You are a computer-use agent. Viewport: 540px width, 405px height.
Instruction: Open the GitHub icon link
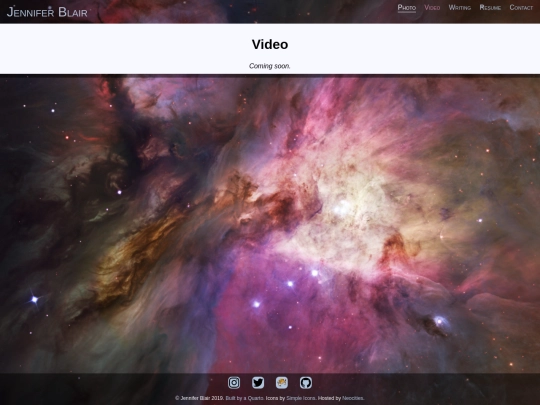[x=306, y=383]
